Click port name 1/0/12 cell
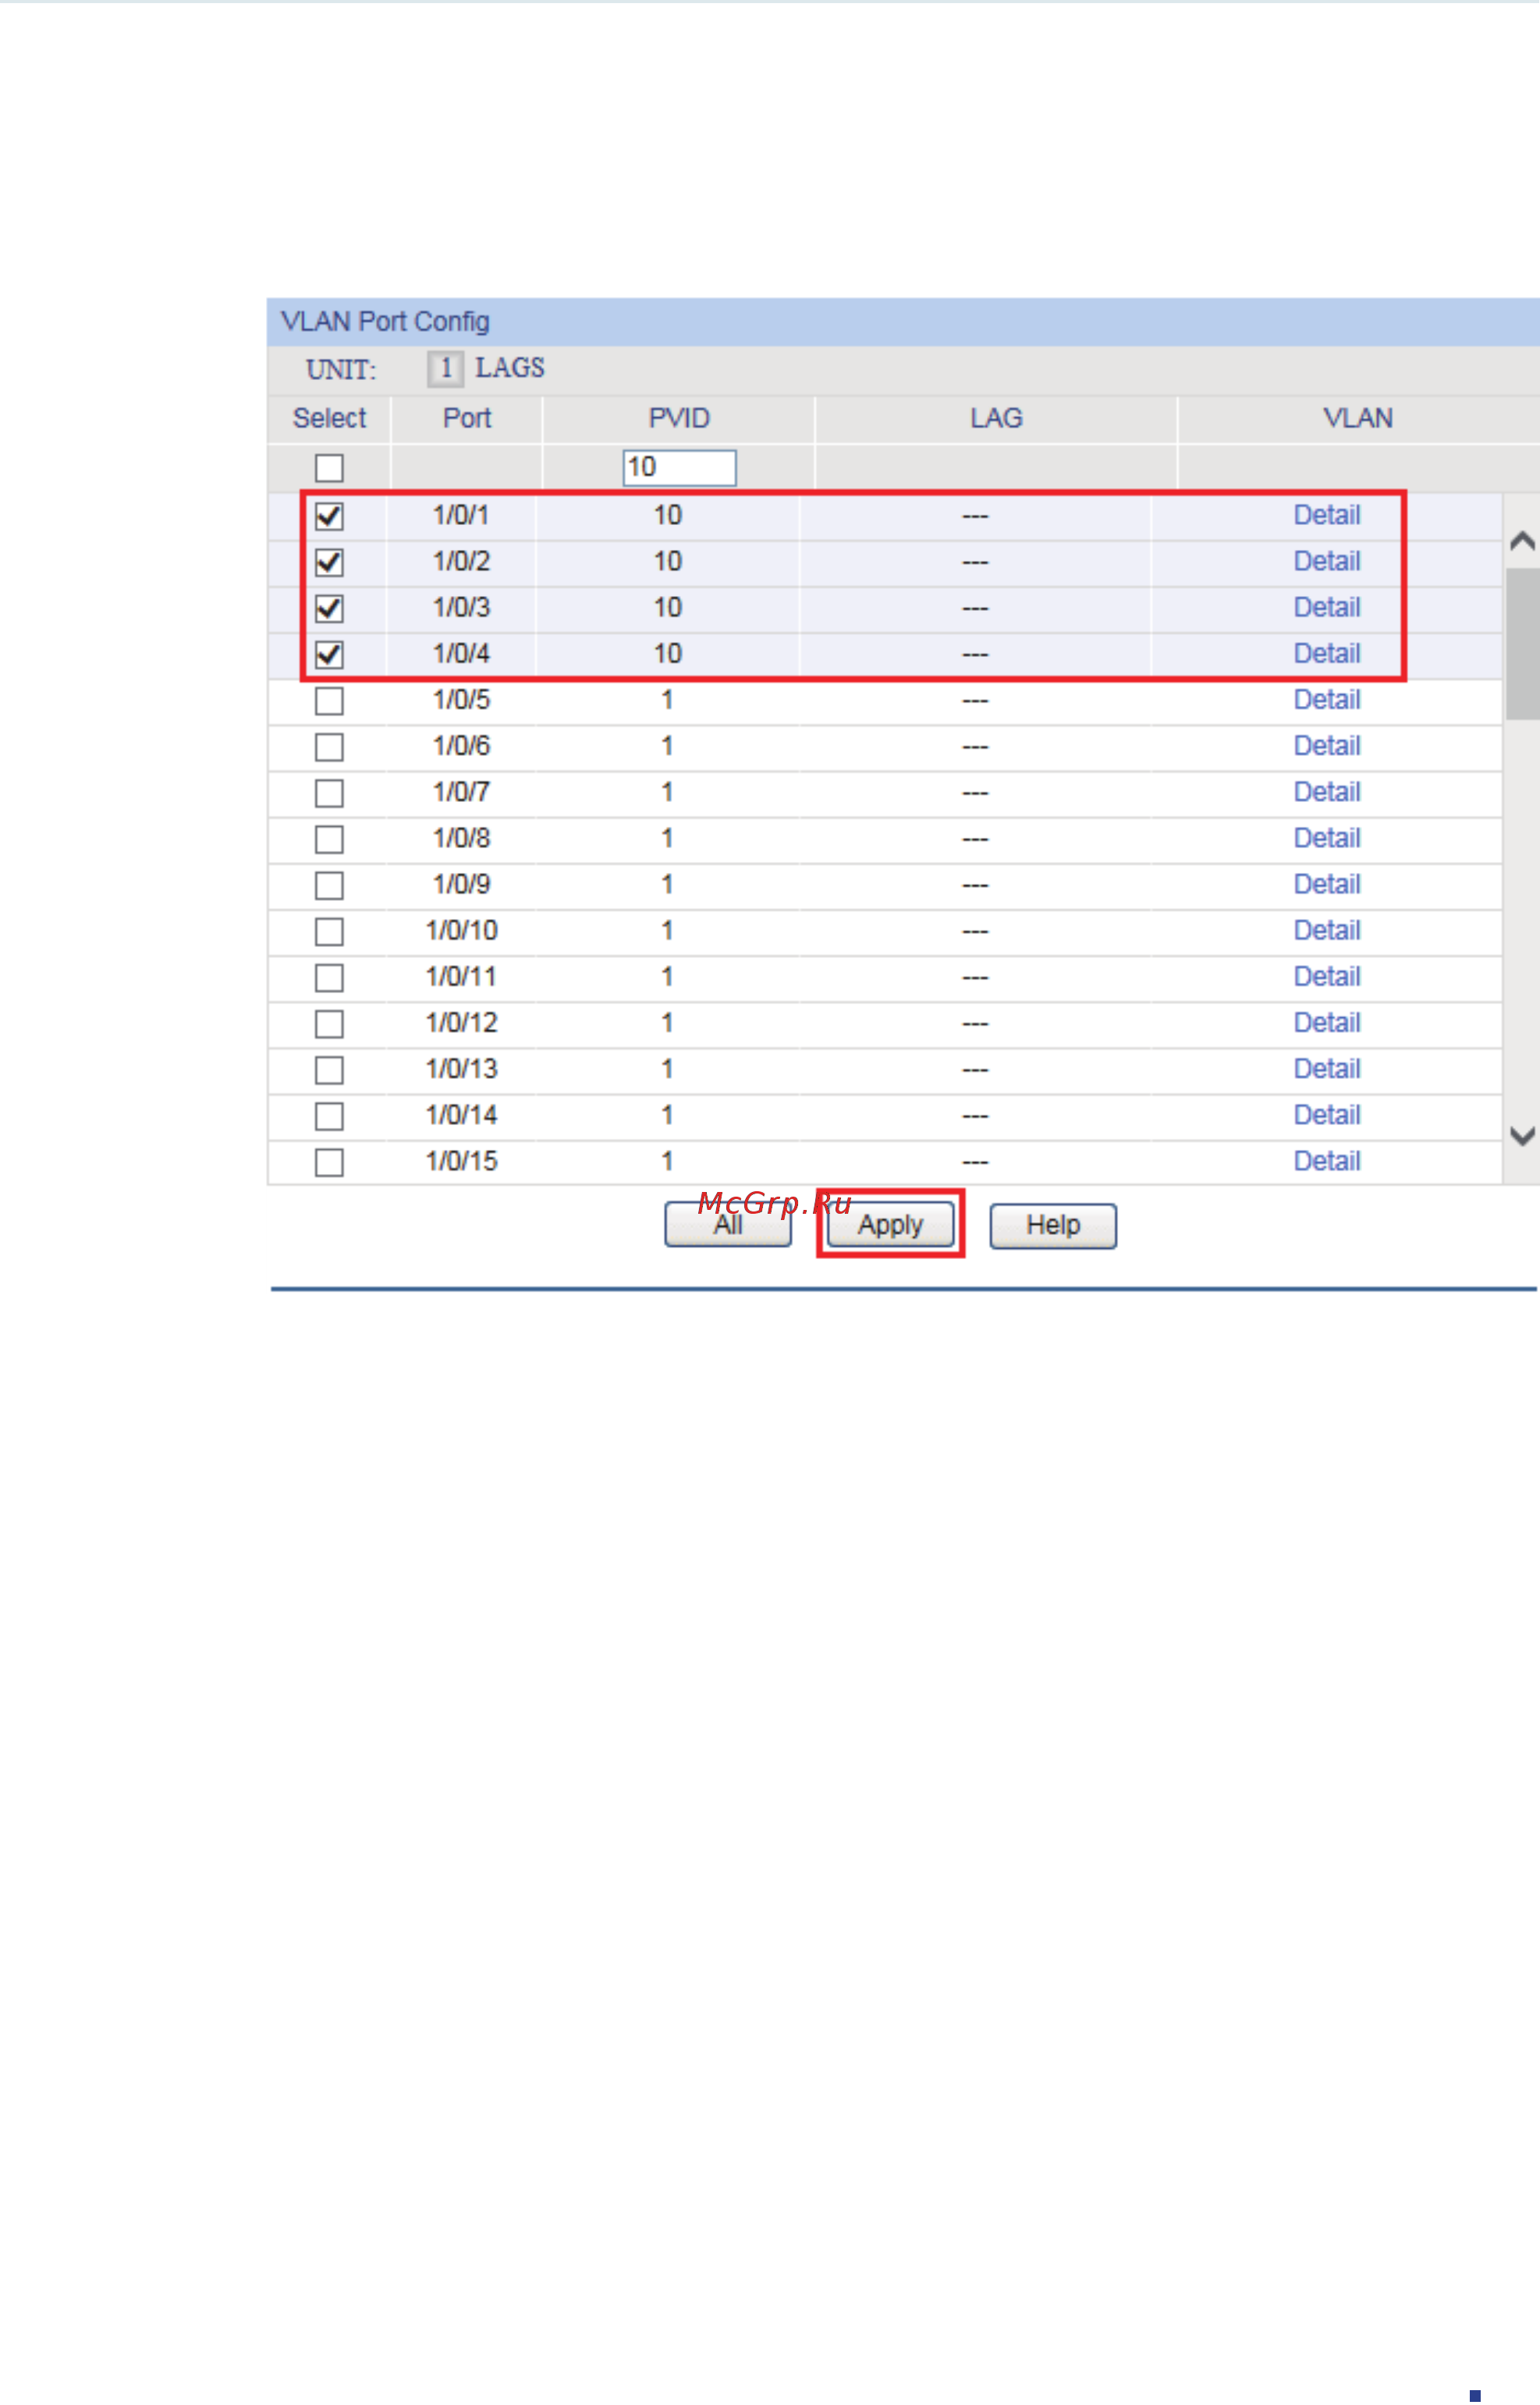Viewport: 1540px width, 2405px height. (x=461, y=1022)
